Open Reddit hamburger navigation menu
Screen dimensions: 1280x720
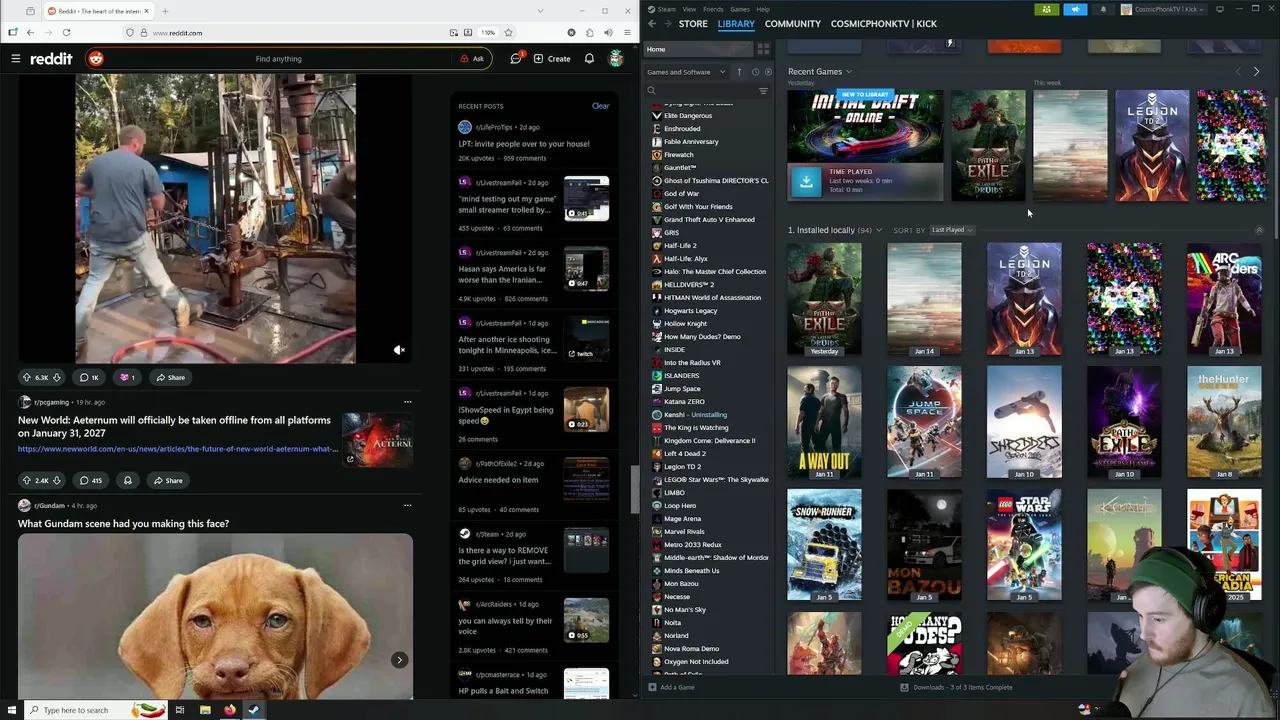coord(15,59)
